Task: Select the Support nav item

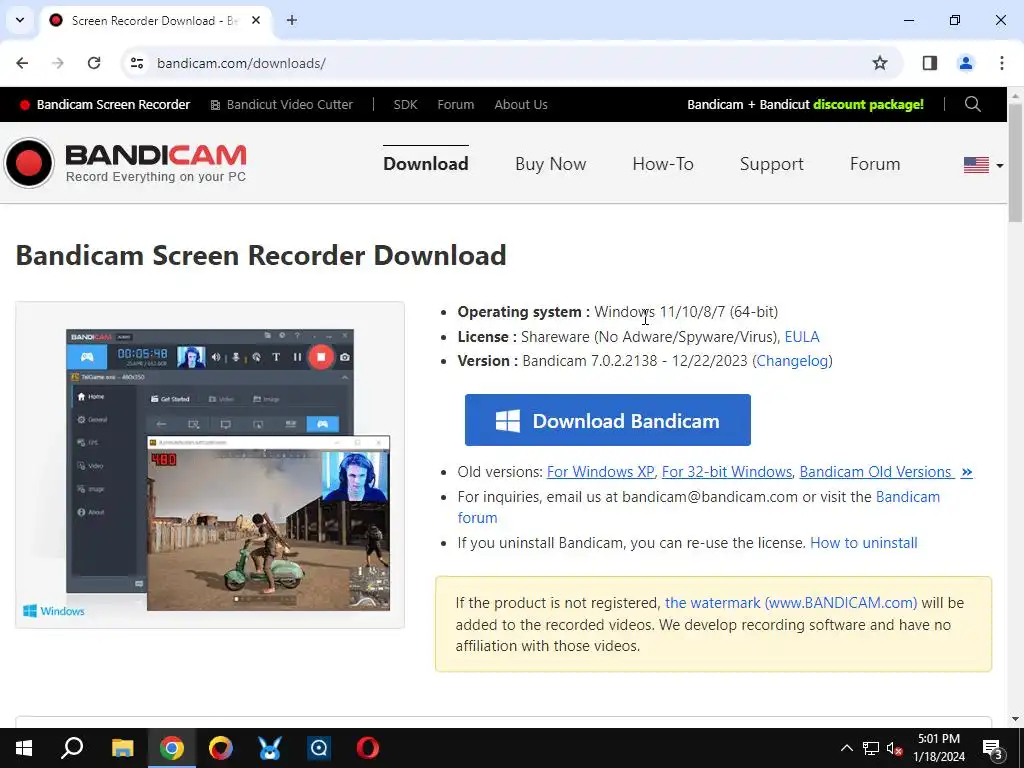Action: pos(771,164)
